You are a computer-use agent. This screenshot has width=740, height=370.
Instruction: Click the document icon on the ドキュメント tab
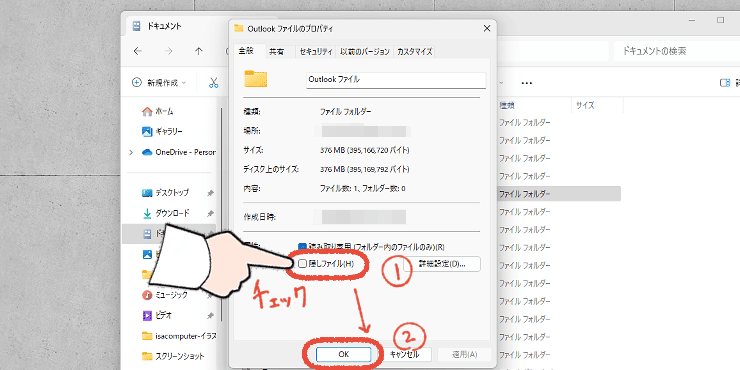pos(136,26)
